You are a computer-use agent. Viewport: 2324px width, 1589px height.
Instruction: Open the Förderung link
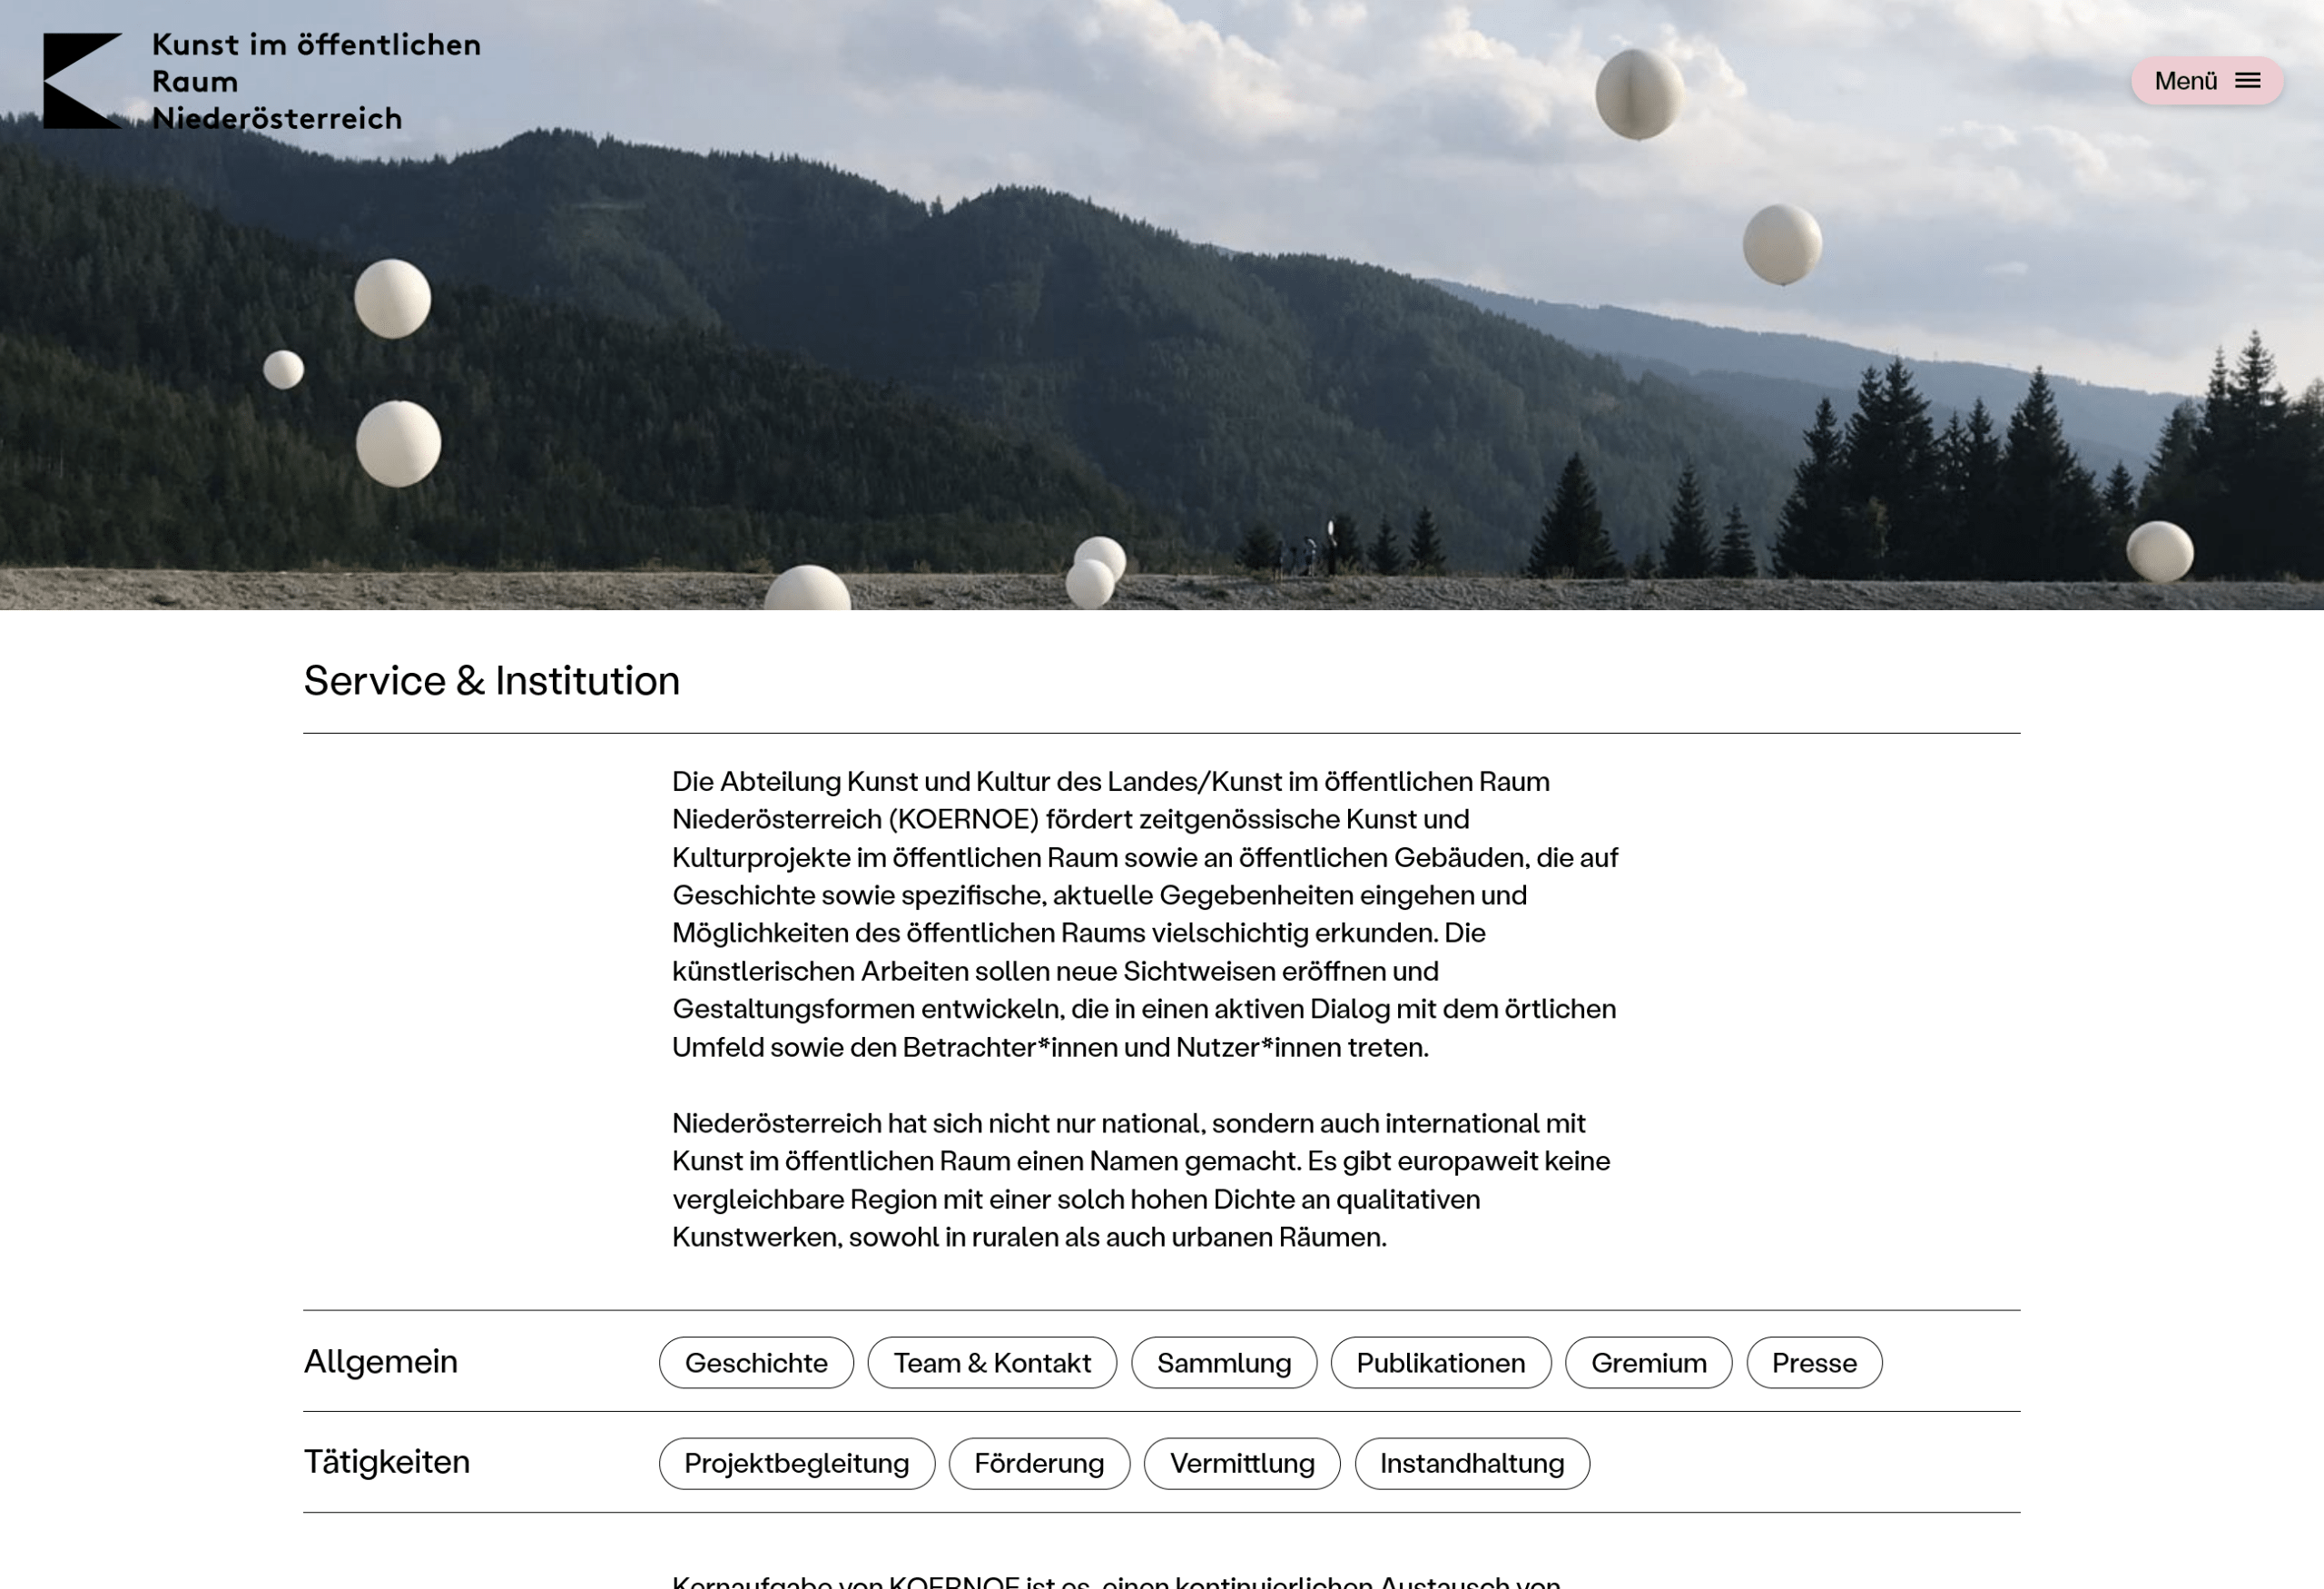point(1038,1463)
